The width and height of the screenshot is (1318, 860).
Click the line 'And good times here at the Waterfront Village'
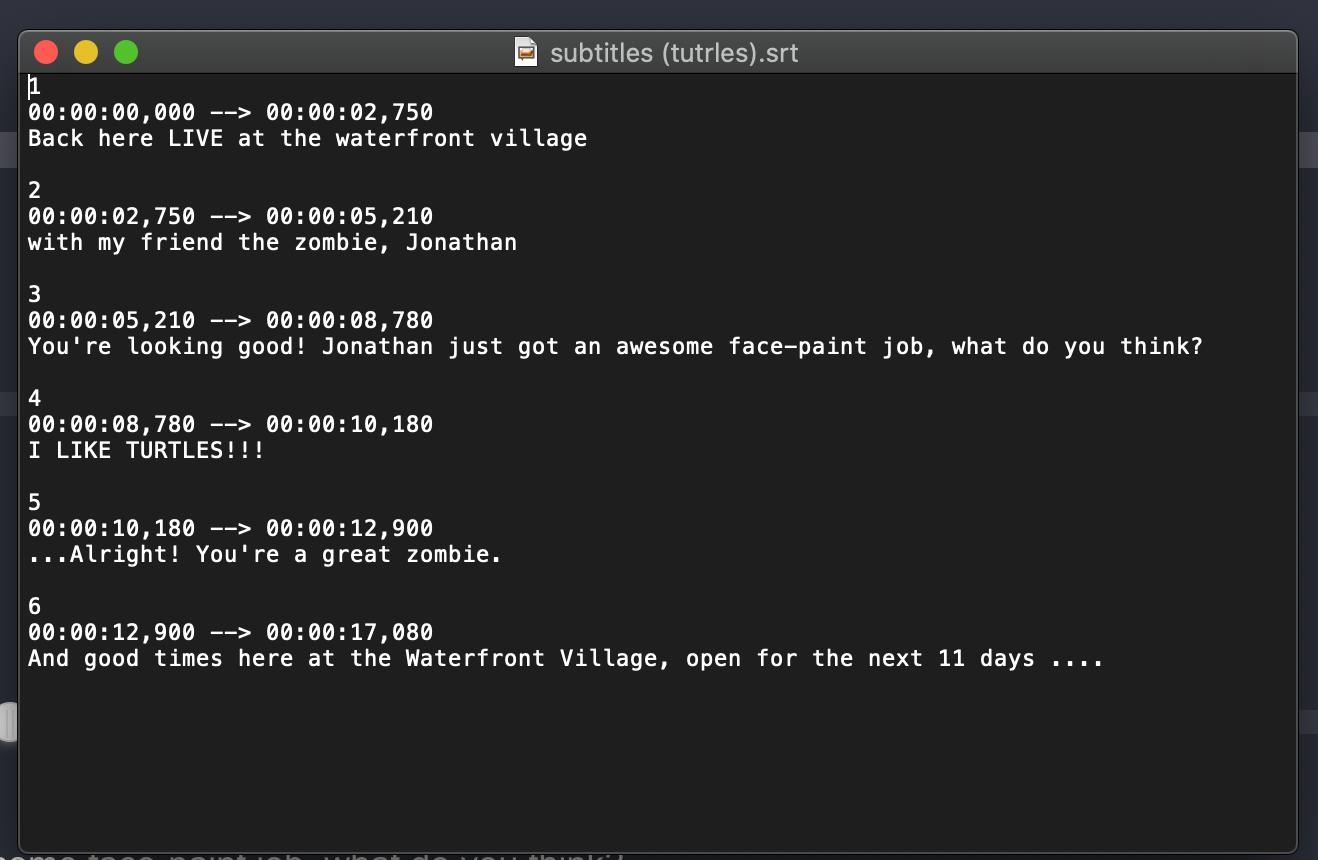click(x=565, y=658)
